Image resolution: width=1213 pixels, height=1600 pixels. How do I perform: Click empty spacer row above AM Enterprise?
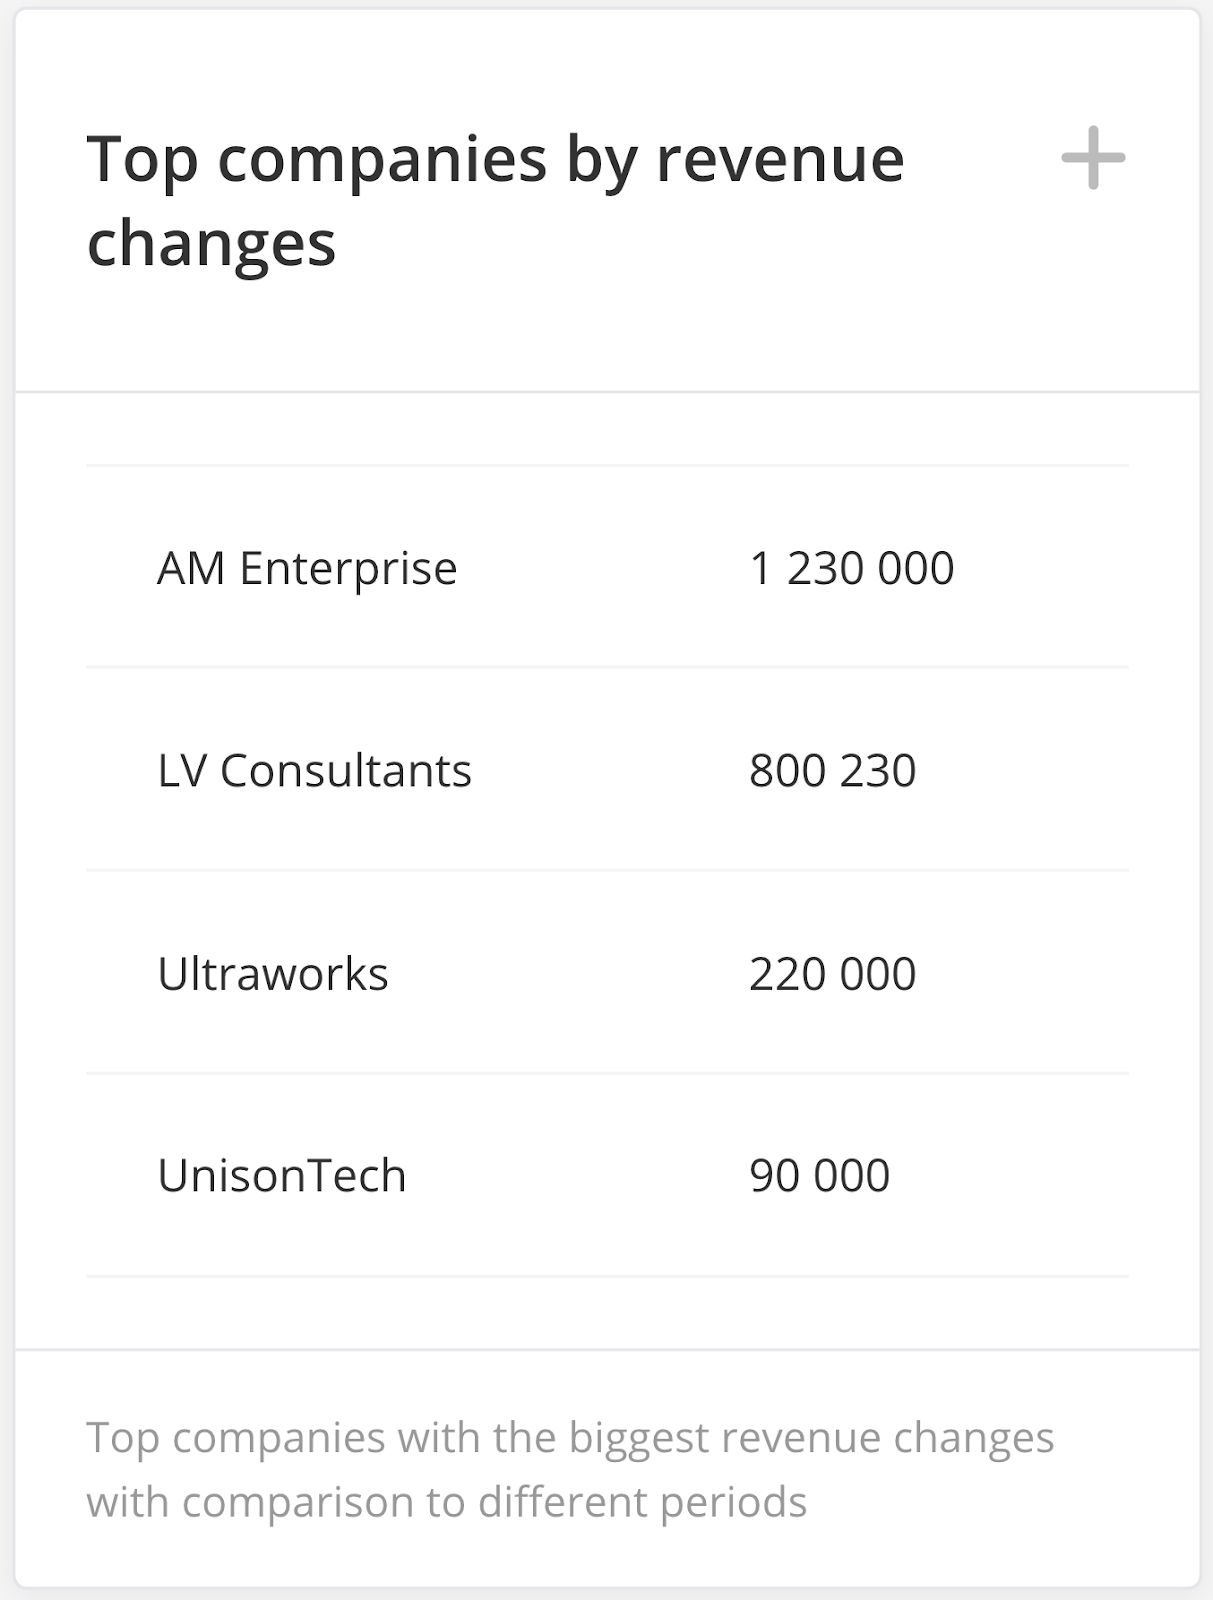[607, 430]
